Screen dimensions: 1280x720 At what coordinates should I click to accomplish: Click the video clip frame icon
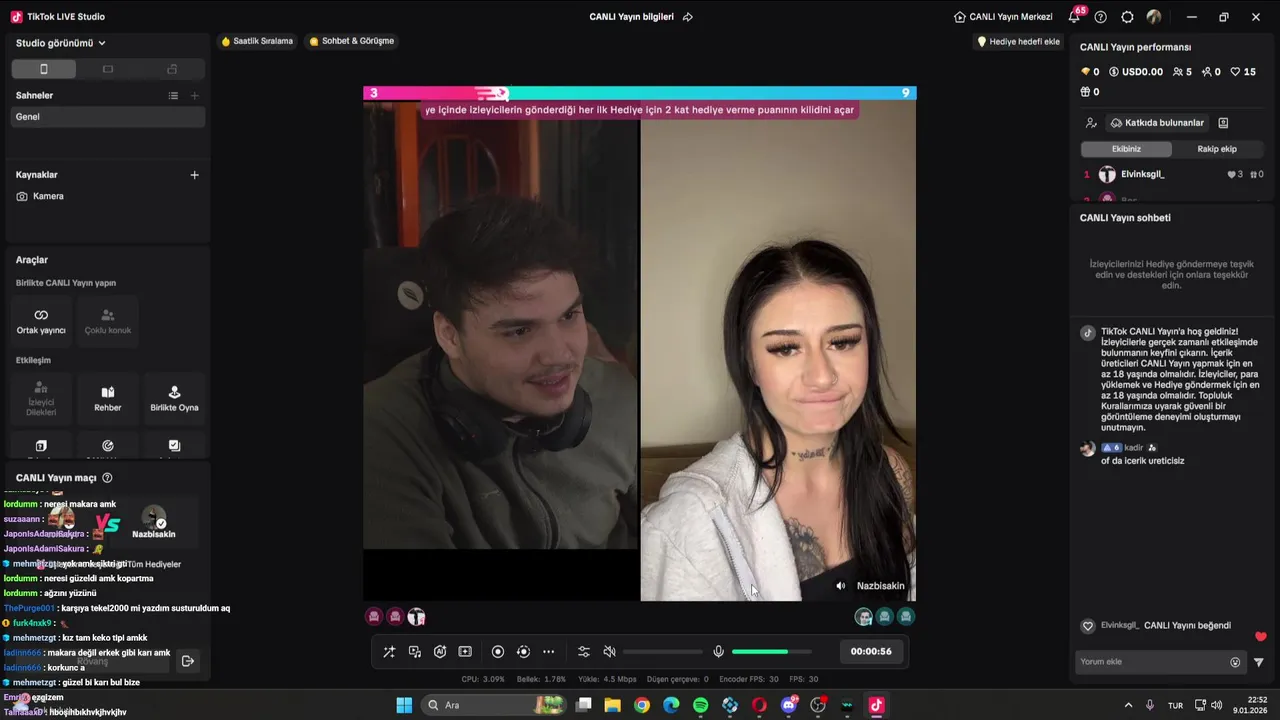[465, 652]
